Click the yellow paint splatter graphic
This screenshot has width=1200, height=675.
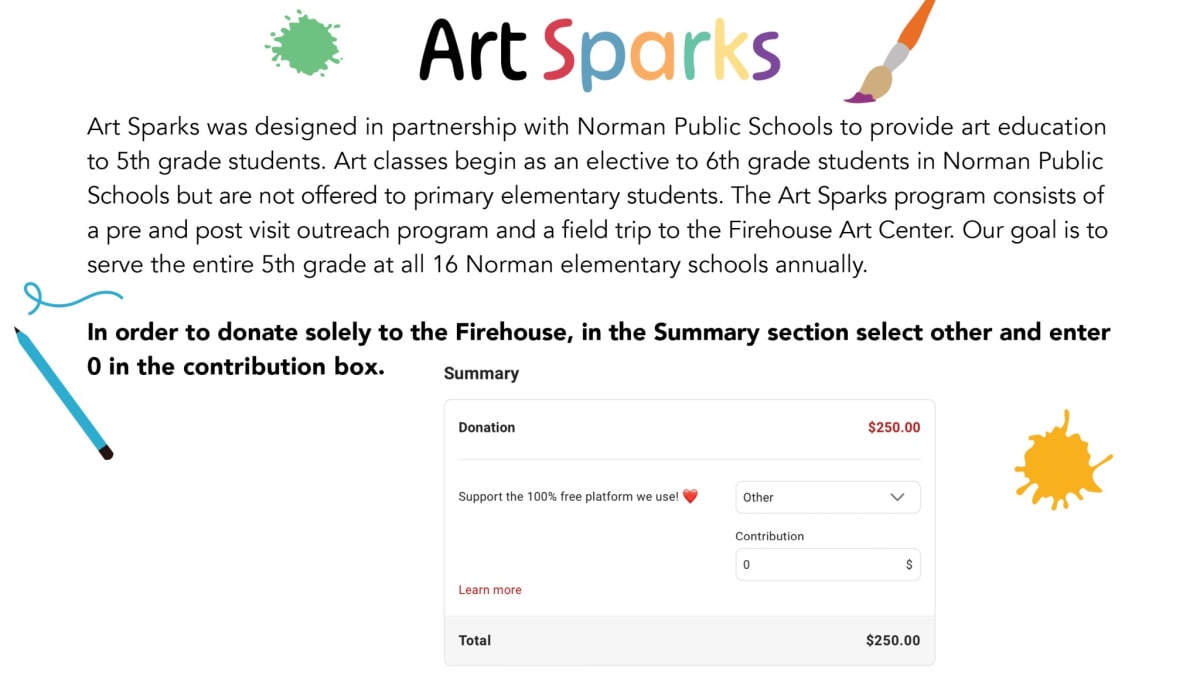[x=1060, y=460]
